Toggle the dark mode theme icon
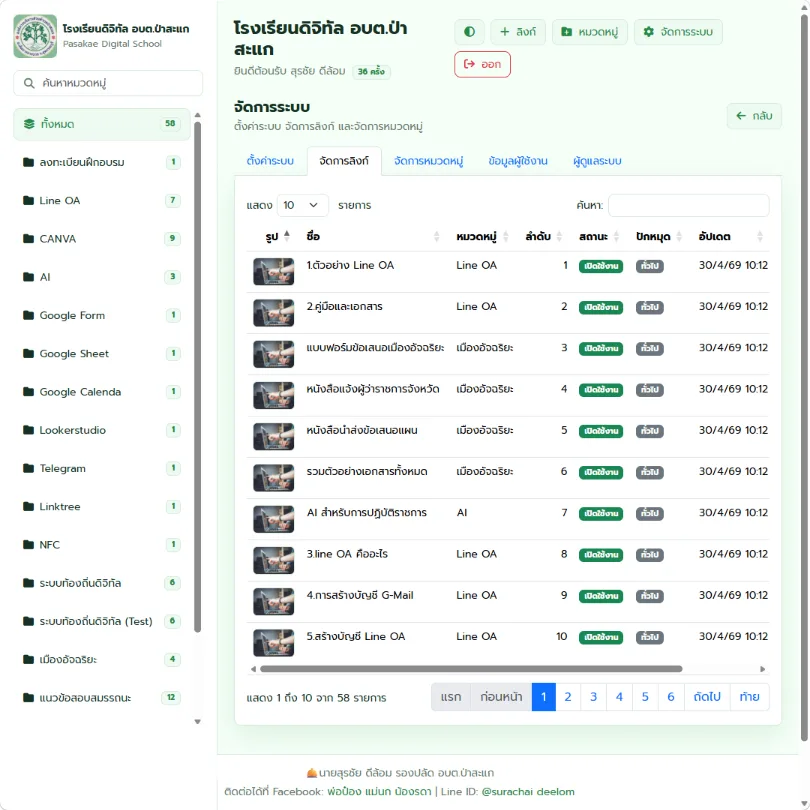 [x=469, y=32]
